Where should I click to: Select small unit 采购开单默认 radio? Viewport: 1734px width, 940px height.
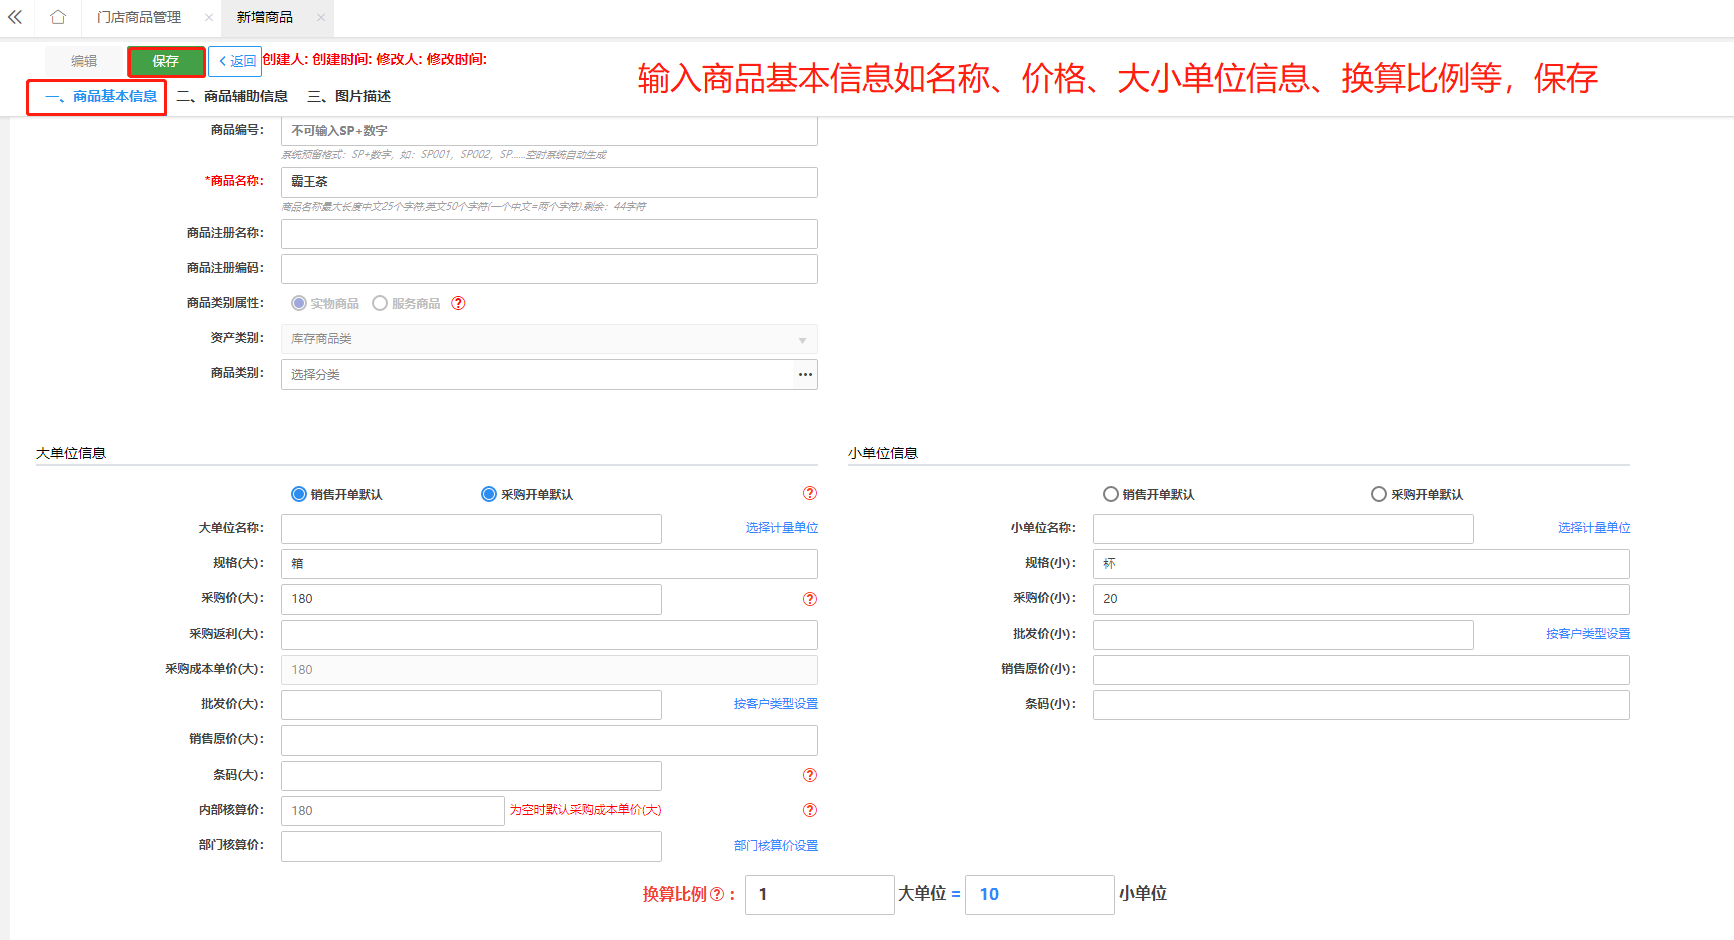click(1378, 494)
